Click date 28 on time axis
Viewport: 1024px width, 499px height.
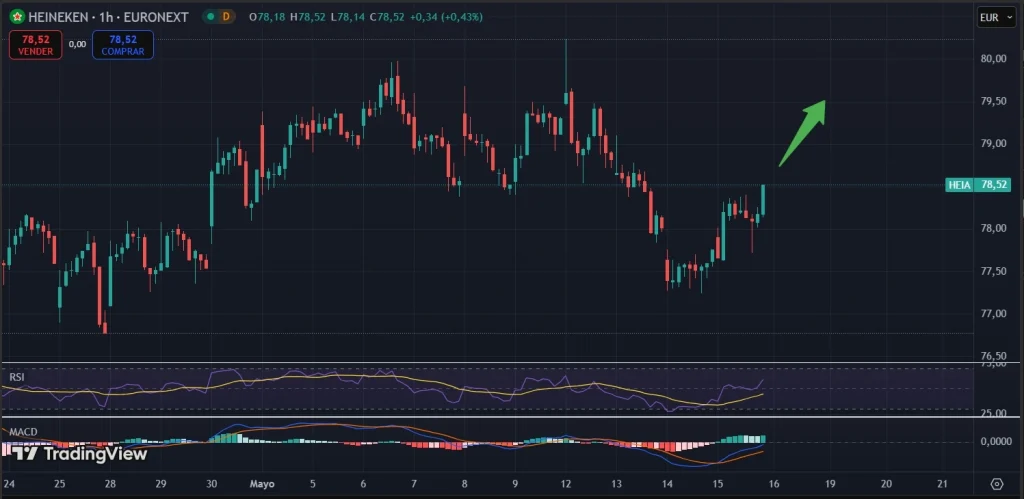tap(110, 484)
